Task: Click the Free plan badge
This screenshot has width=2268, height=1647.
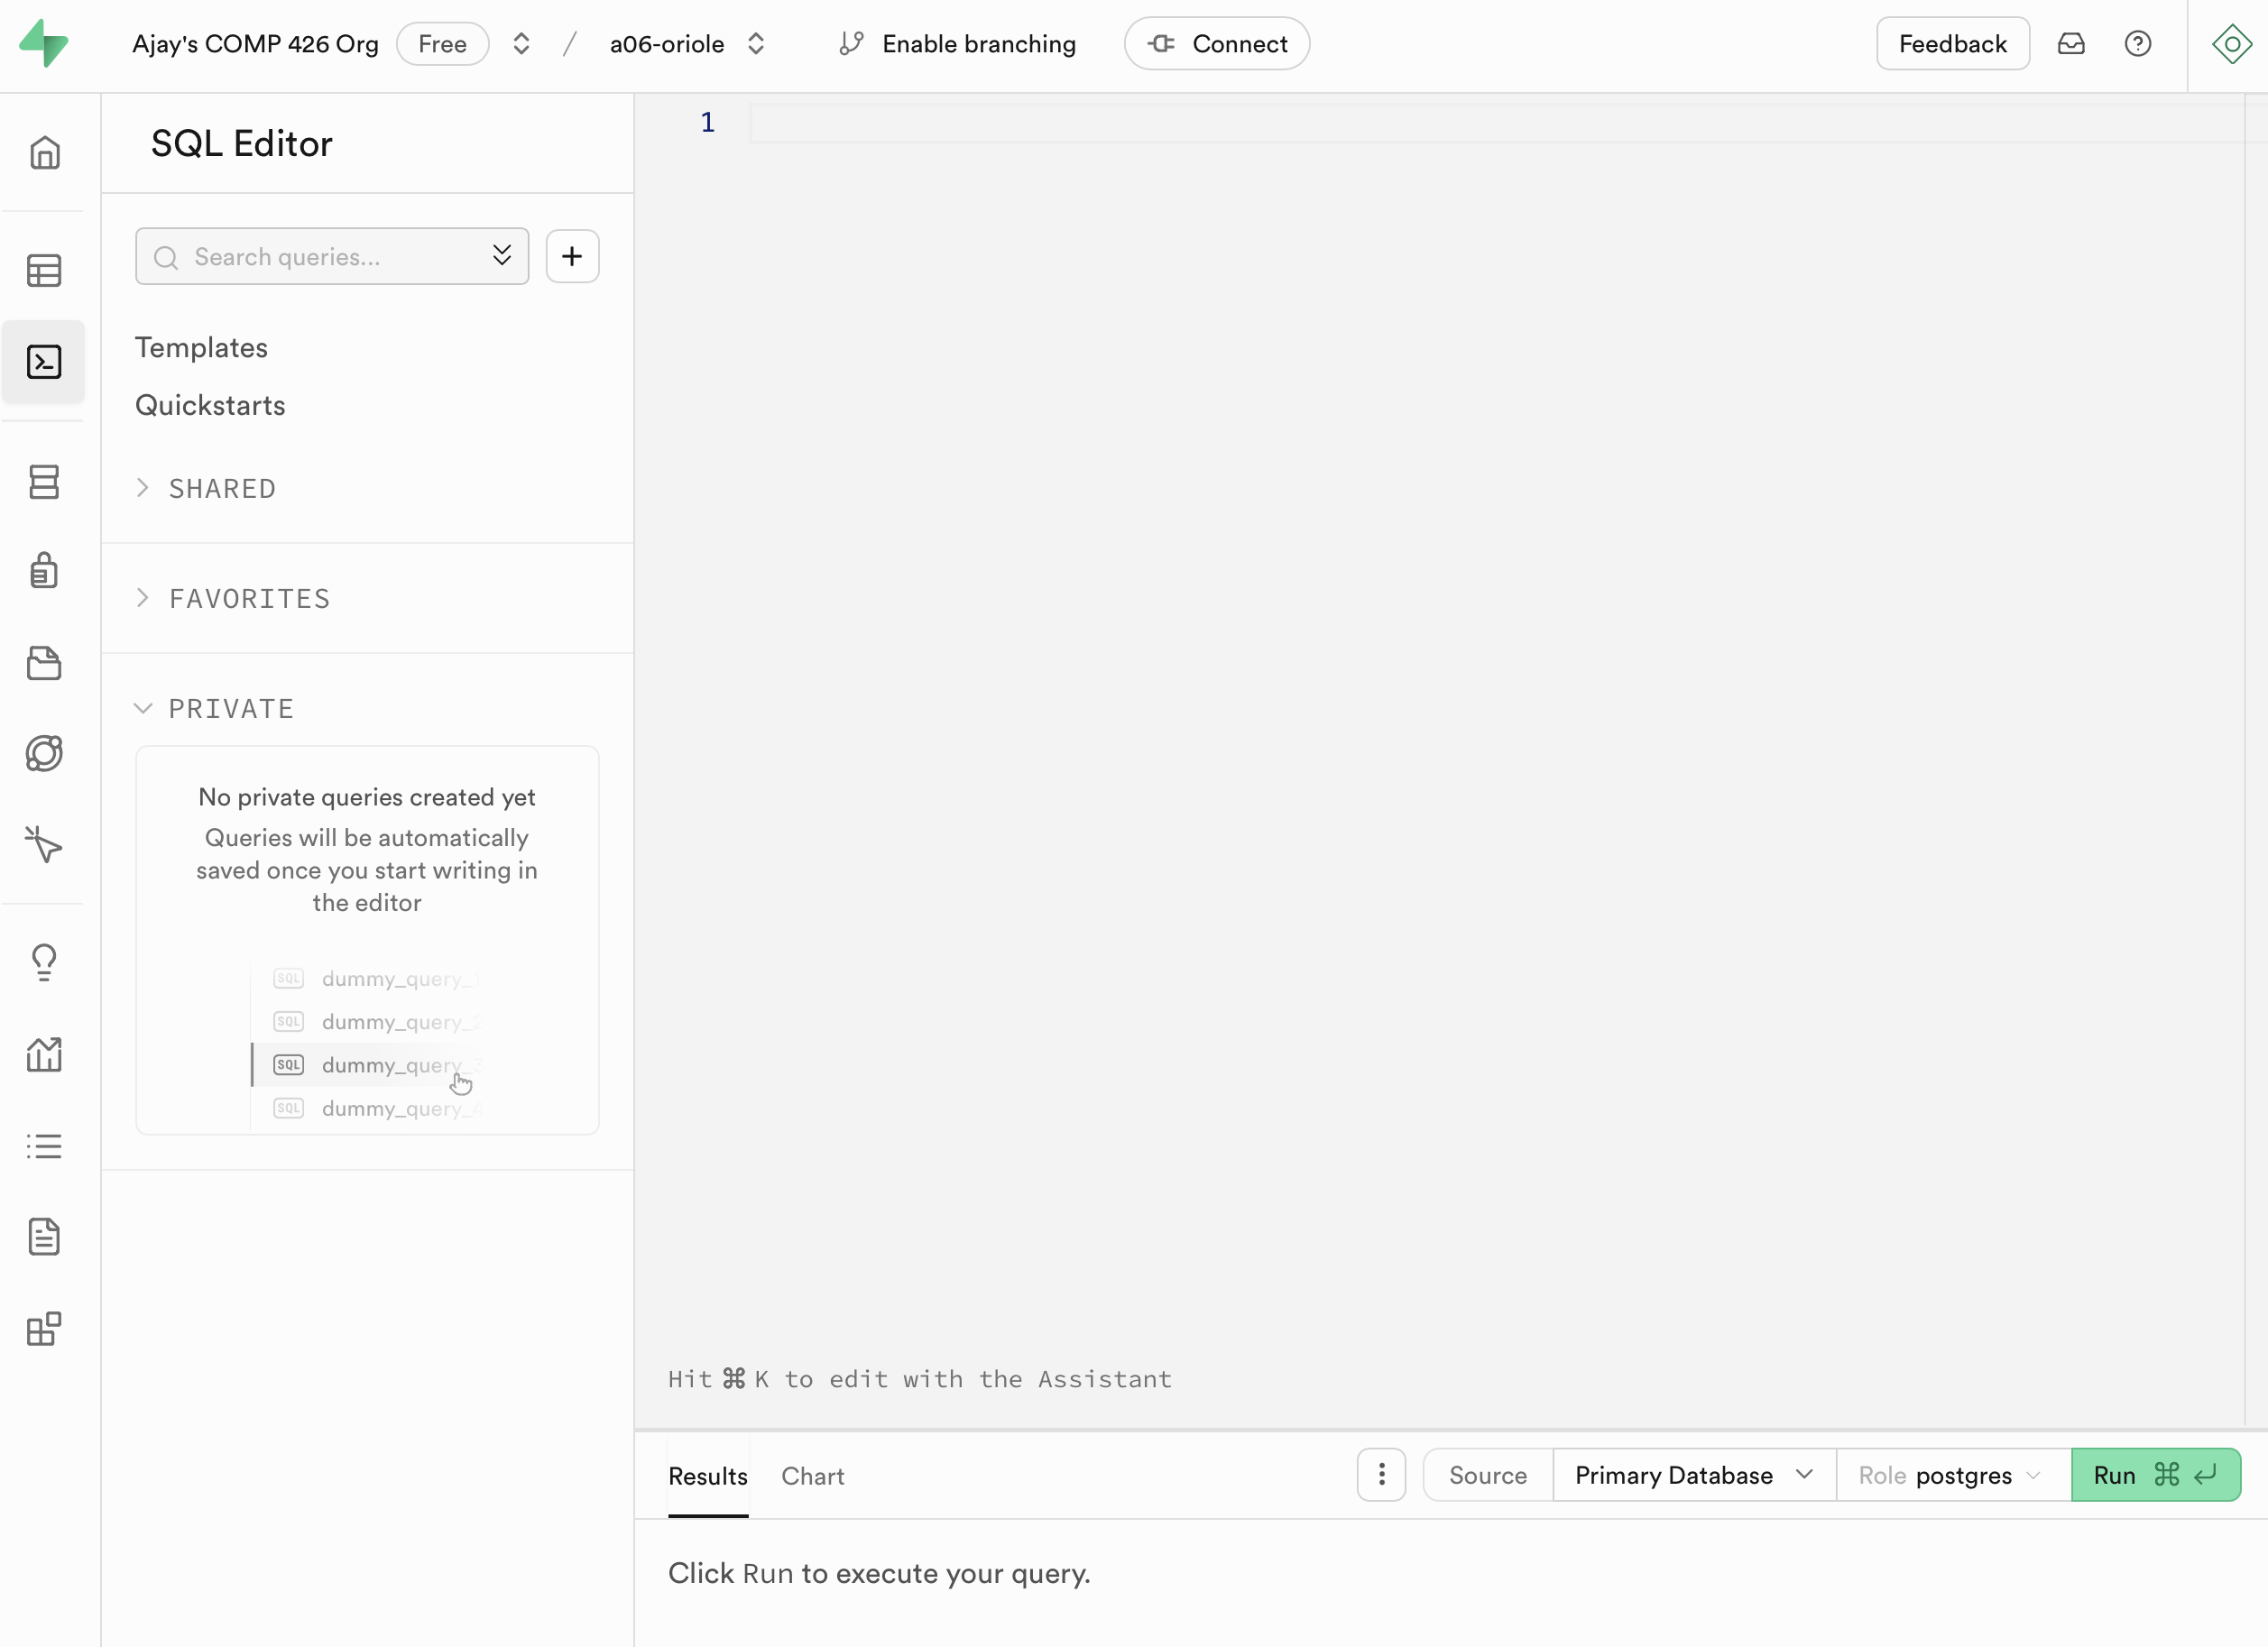Action: [442, 44]
